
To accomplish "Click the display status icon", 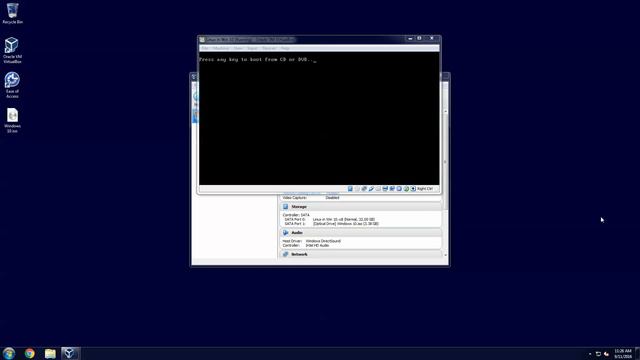I will (385, 189).
